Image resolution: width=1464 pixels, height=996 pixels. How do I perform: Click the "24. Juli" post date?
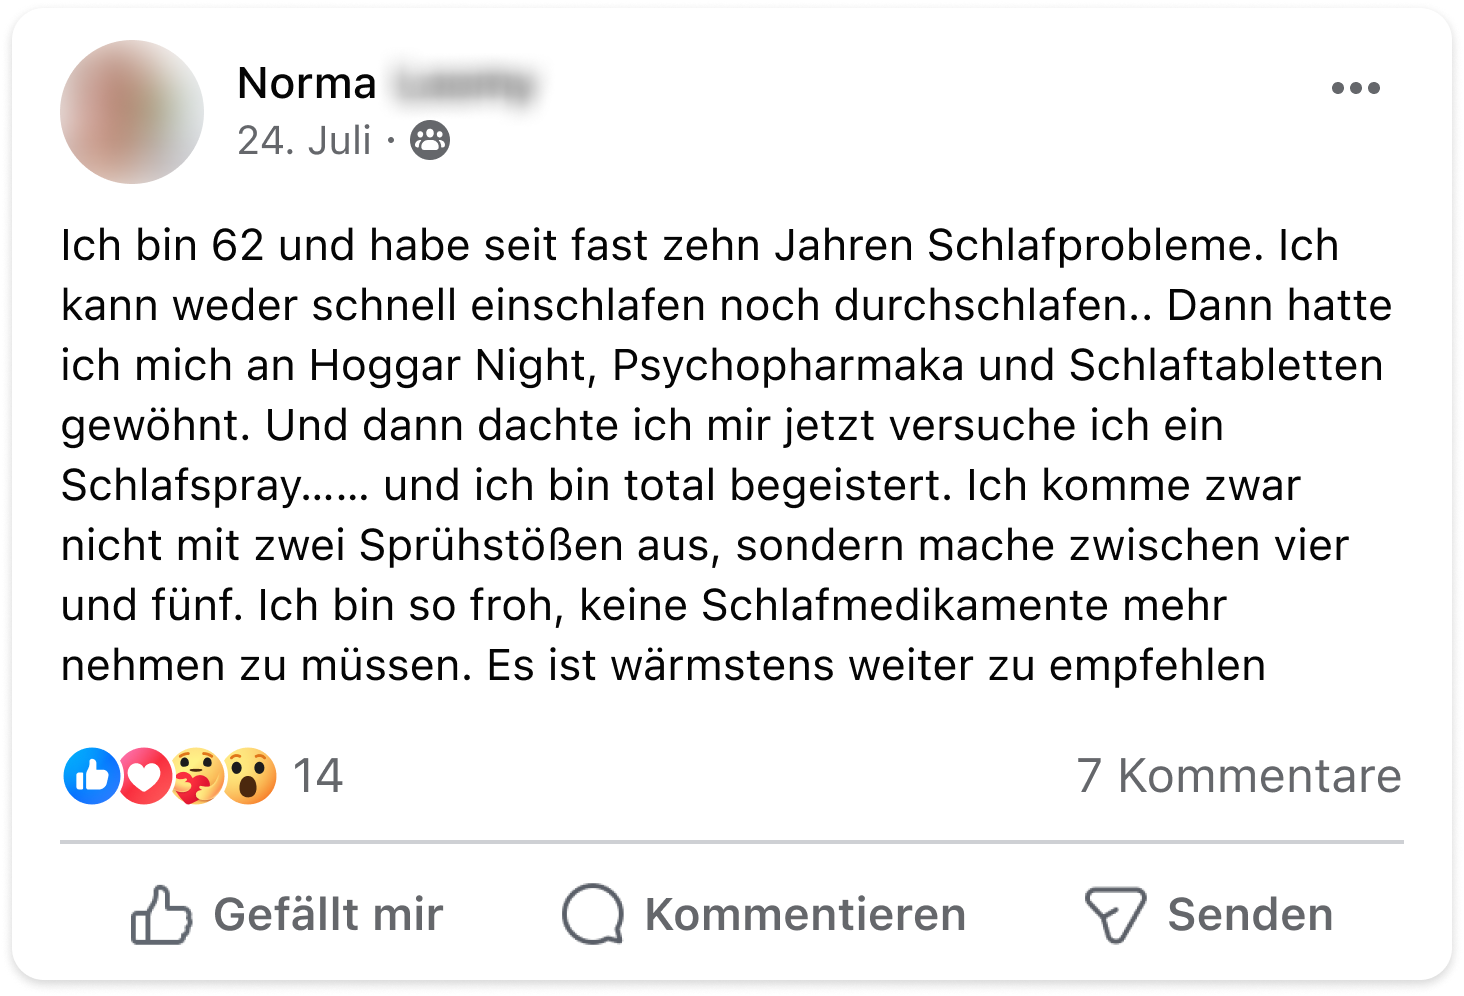[304, 141]
